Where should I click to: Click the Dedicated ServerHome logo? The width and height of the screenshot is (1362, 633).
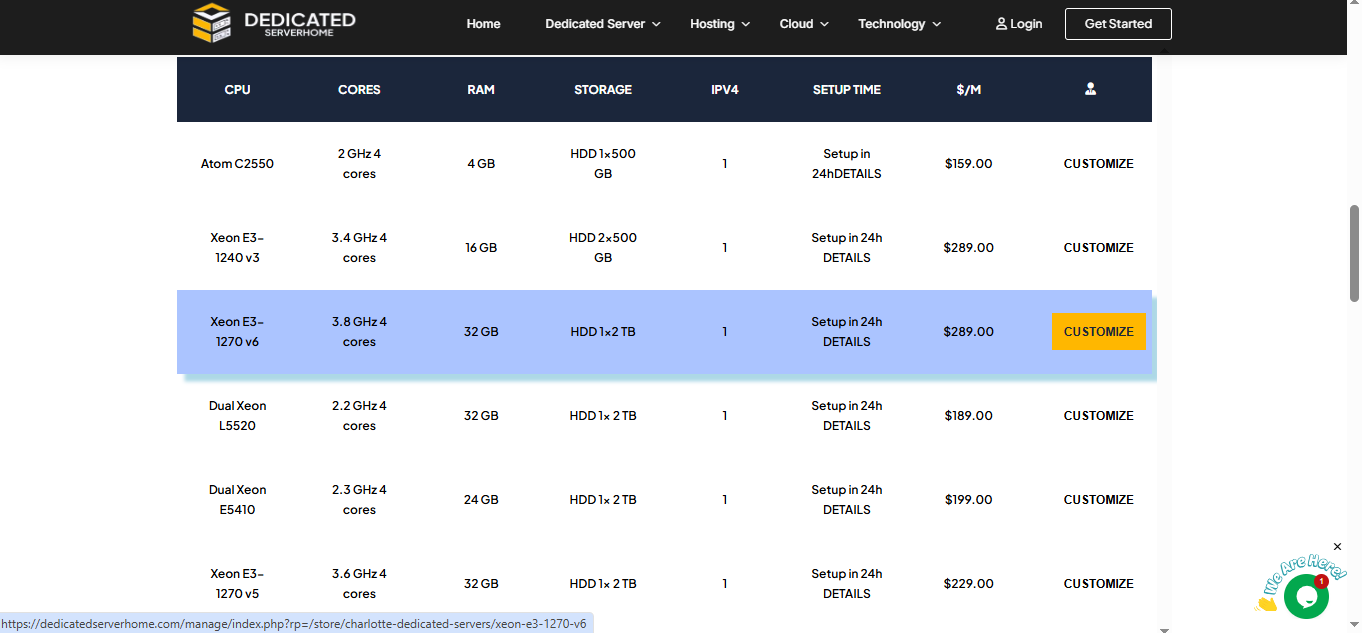point(273,24)
